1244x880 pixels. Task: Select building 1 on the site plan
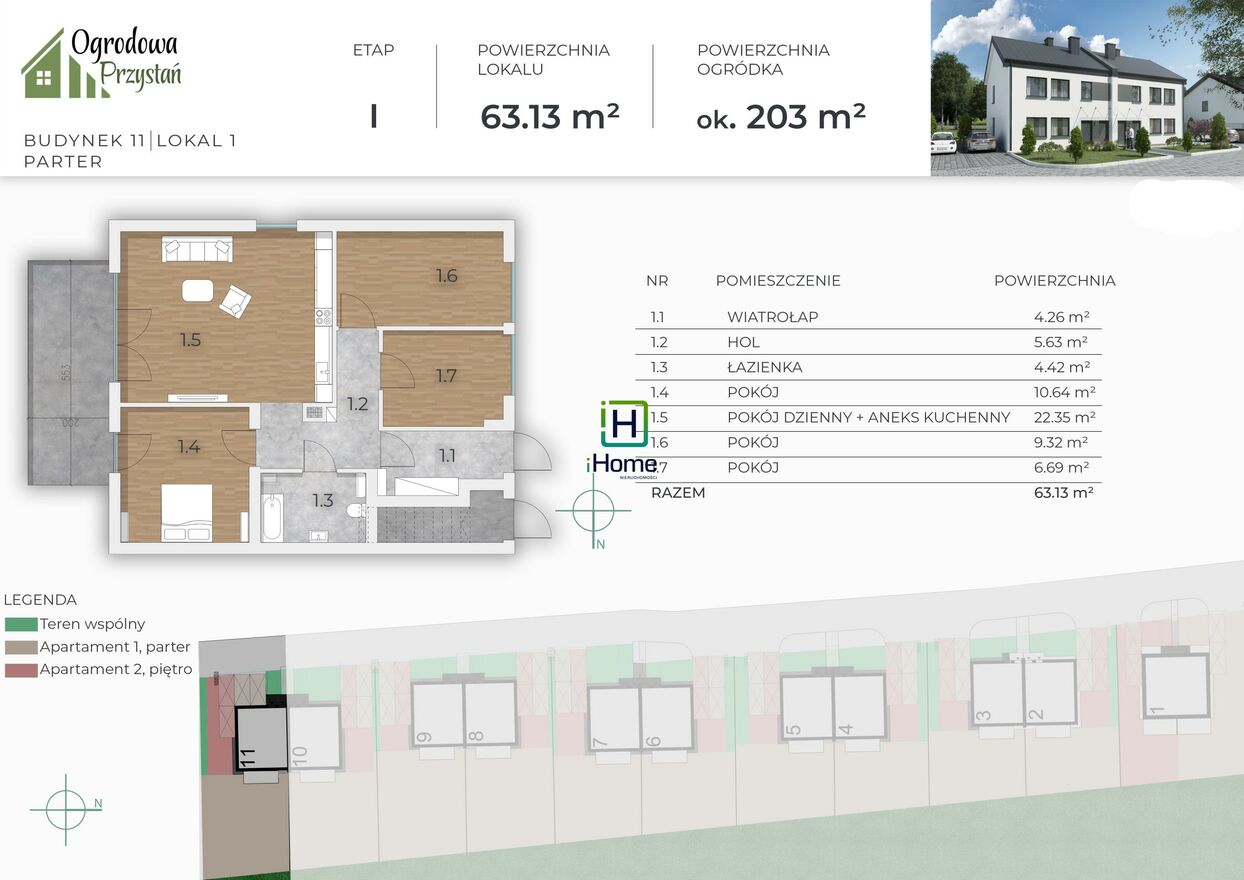[x=1175, y=685]
